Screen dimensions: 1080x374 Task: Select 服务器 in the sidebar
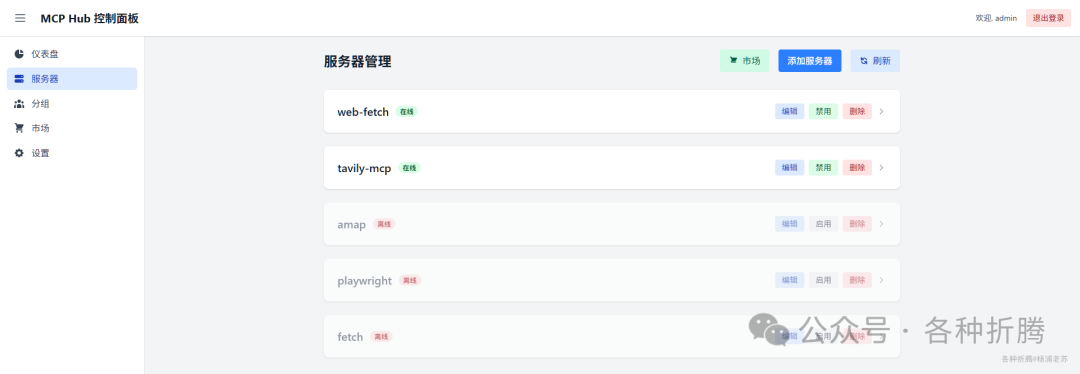(x=72, y=79)
